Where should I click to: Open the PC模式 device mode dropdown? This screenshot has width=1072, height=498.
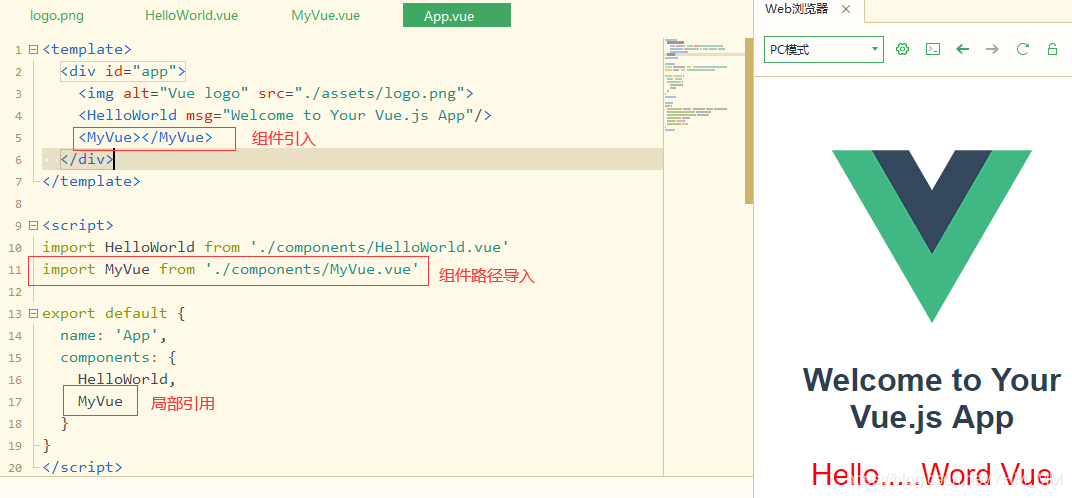point(824,49)
